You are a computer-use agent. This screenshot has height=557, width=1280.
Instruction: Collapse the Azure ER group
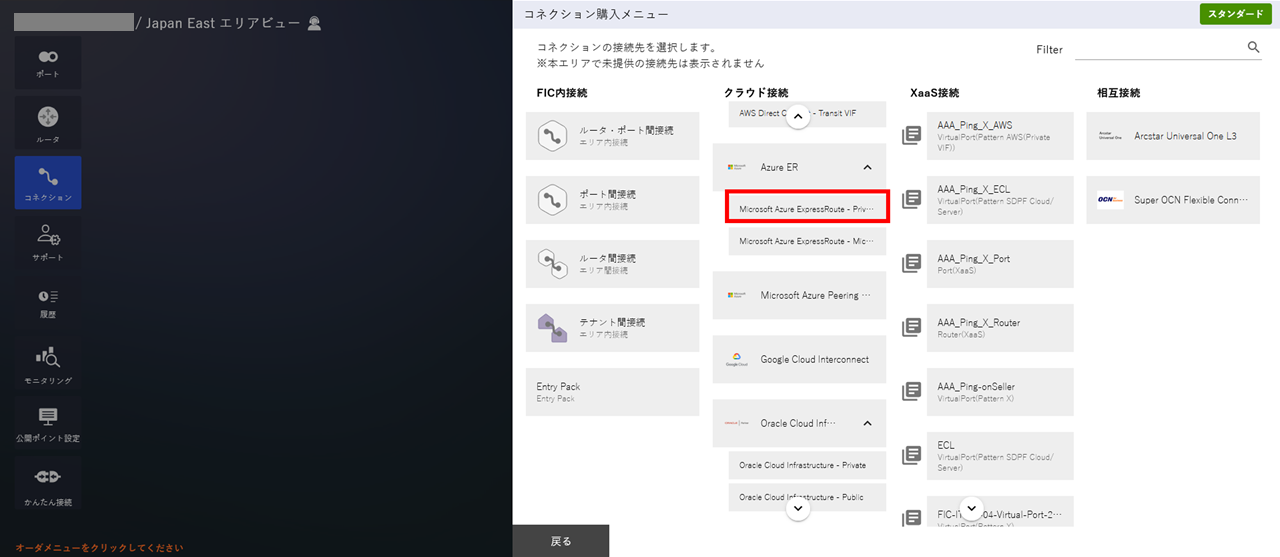(x=867, y=167)
